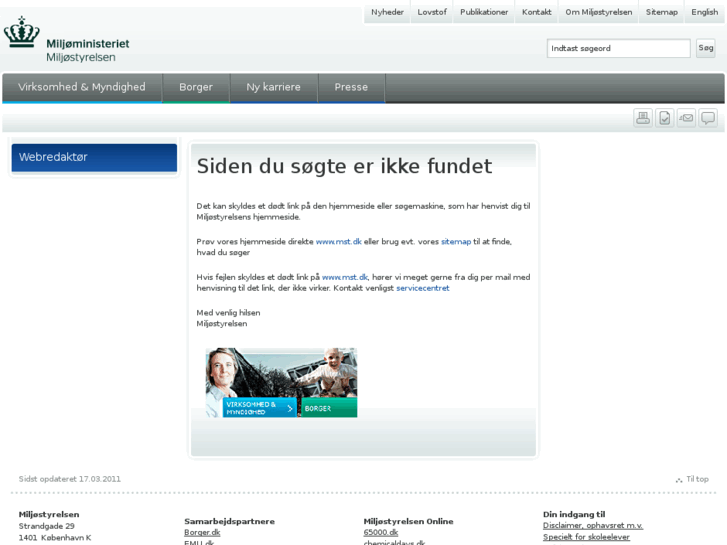The image size is (727, 545).
Task: Click the Til top link
Action: 697,479
